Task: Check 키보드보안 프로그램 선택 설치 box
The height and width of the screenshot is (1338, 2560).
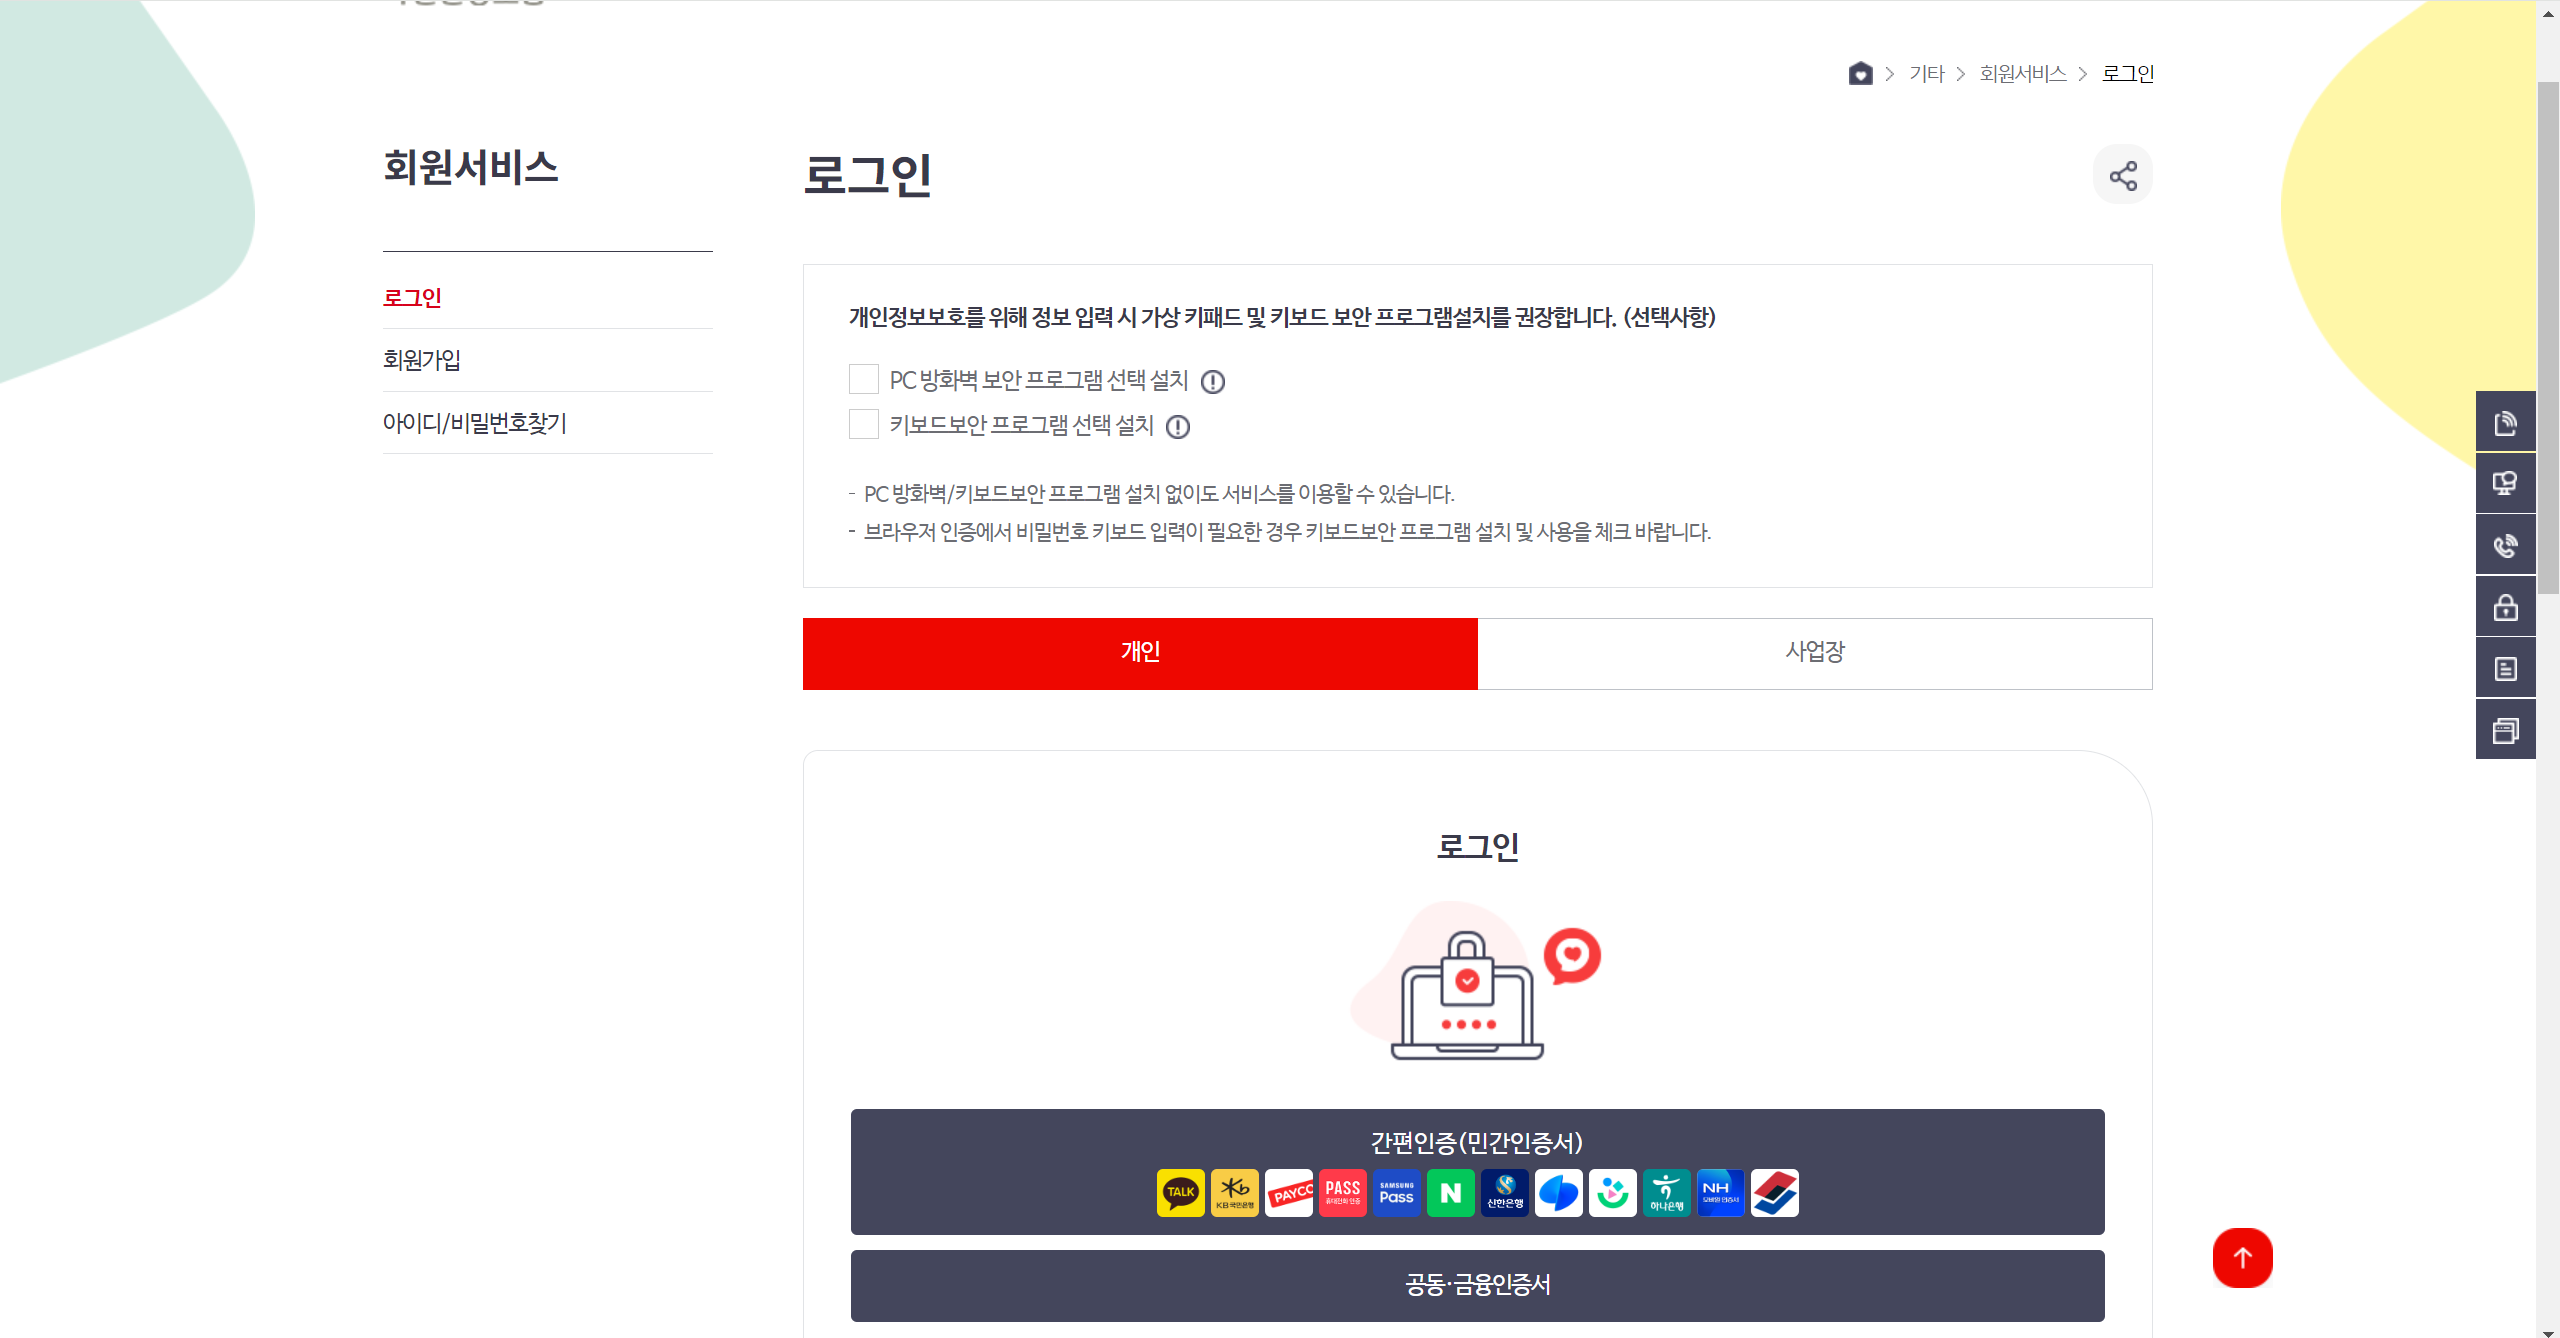Action: (x=863, y=424)
